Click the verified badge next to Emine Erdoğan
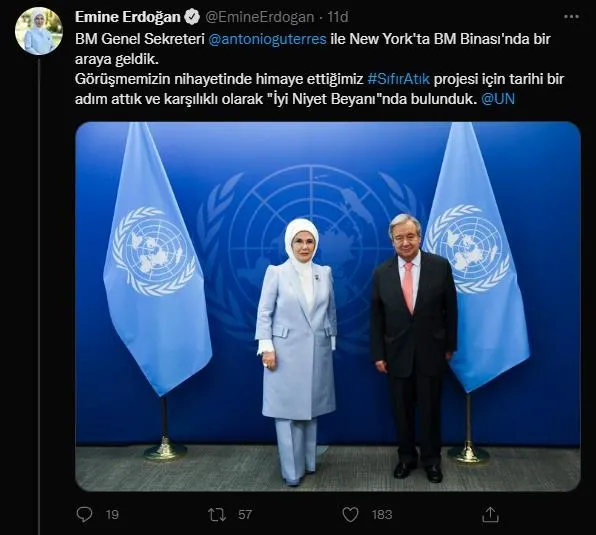Viewport: 596px width, 535px height. pyautogui.click(x=192, y=17)
